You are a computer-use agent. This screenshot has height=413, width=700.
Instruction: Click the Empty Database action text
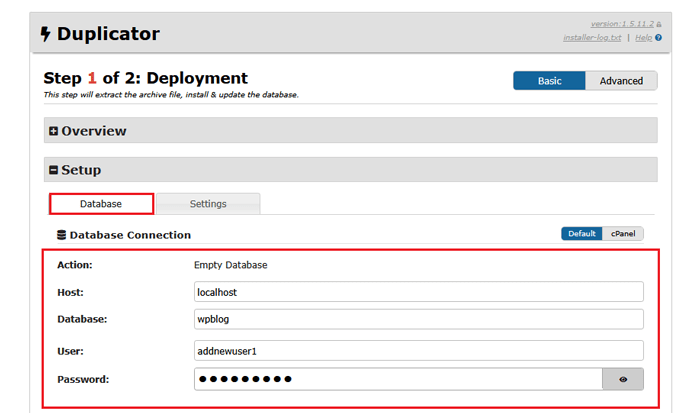click(231, 265)
